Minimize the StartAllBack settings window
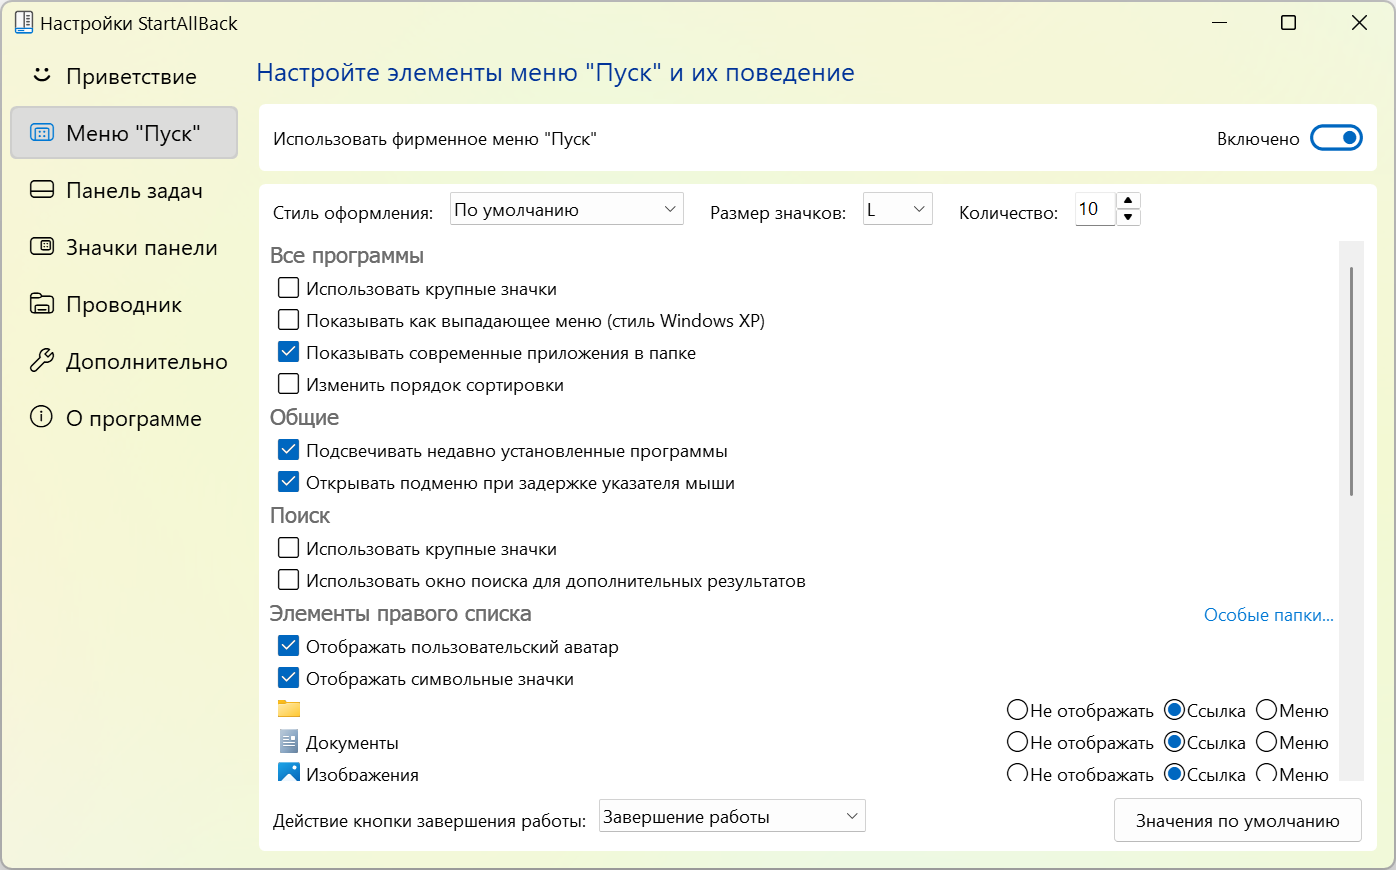The image size is (1396, 870). [1219, 23]
